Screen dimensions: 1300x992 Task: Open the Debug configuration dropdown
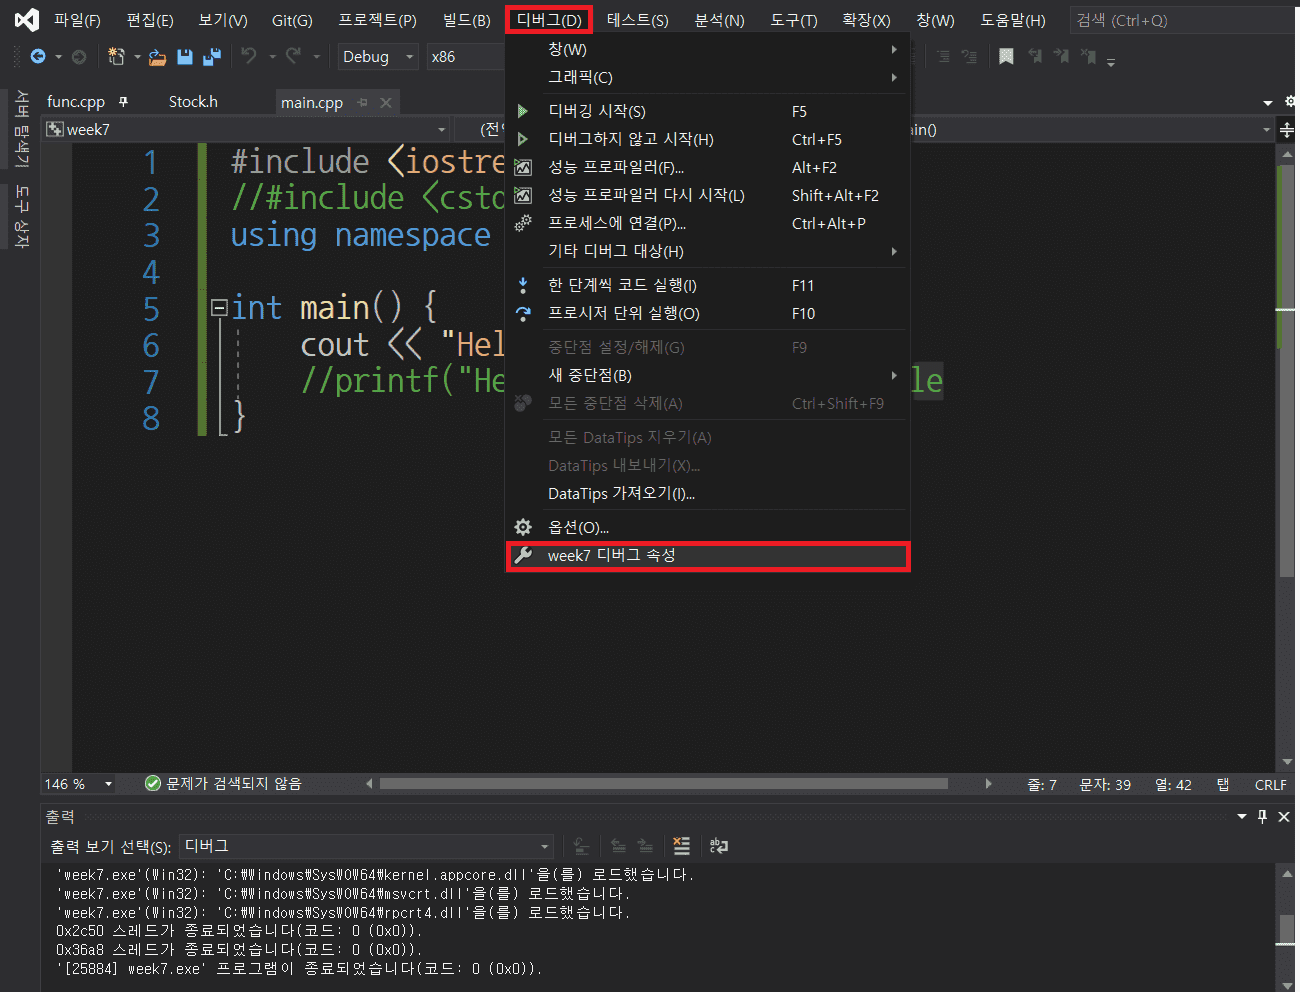coord(409,57)
